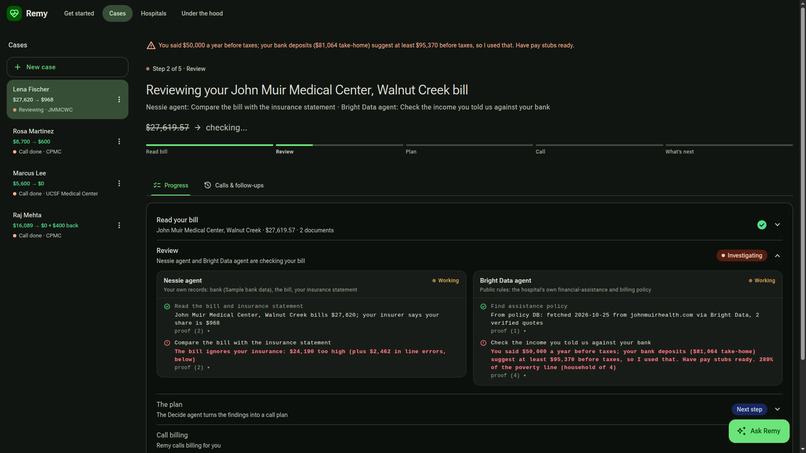Open proof (2) under Compare the bill step
Screen dimensions: 806x453
(192, 368)
